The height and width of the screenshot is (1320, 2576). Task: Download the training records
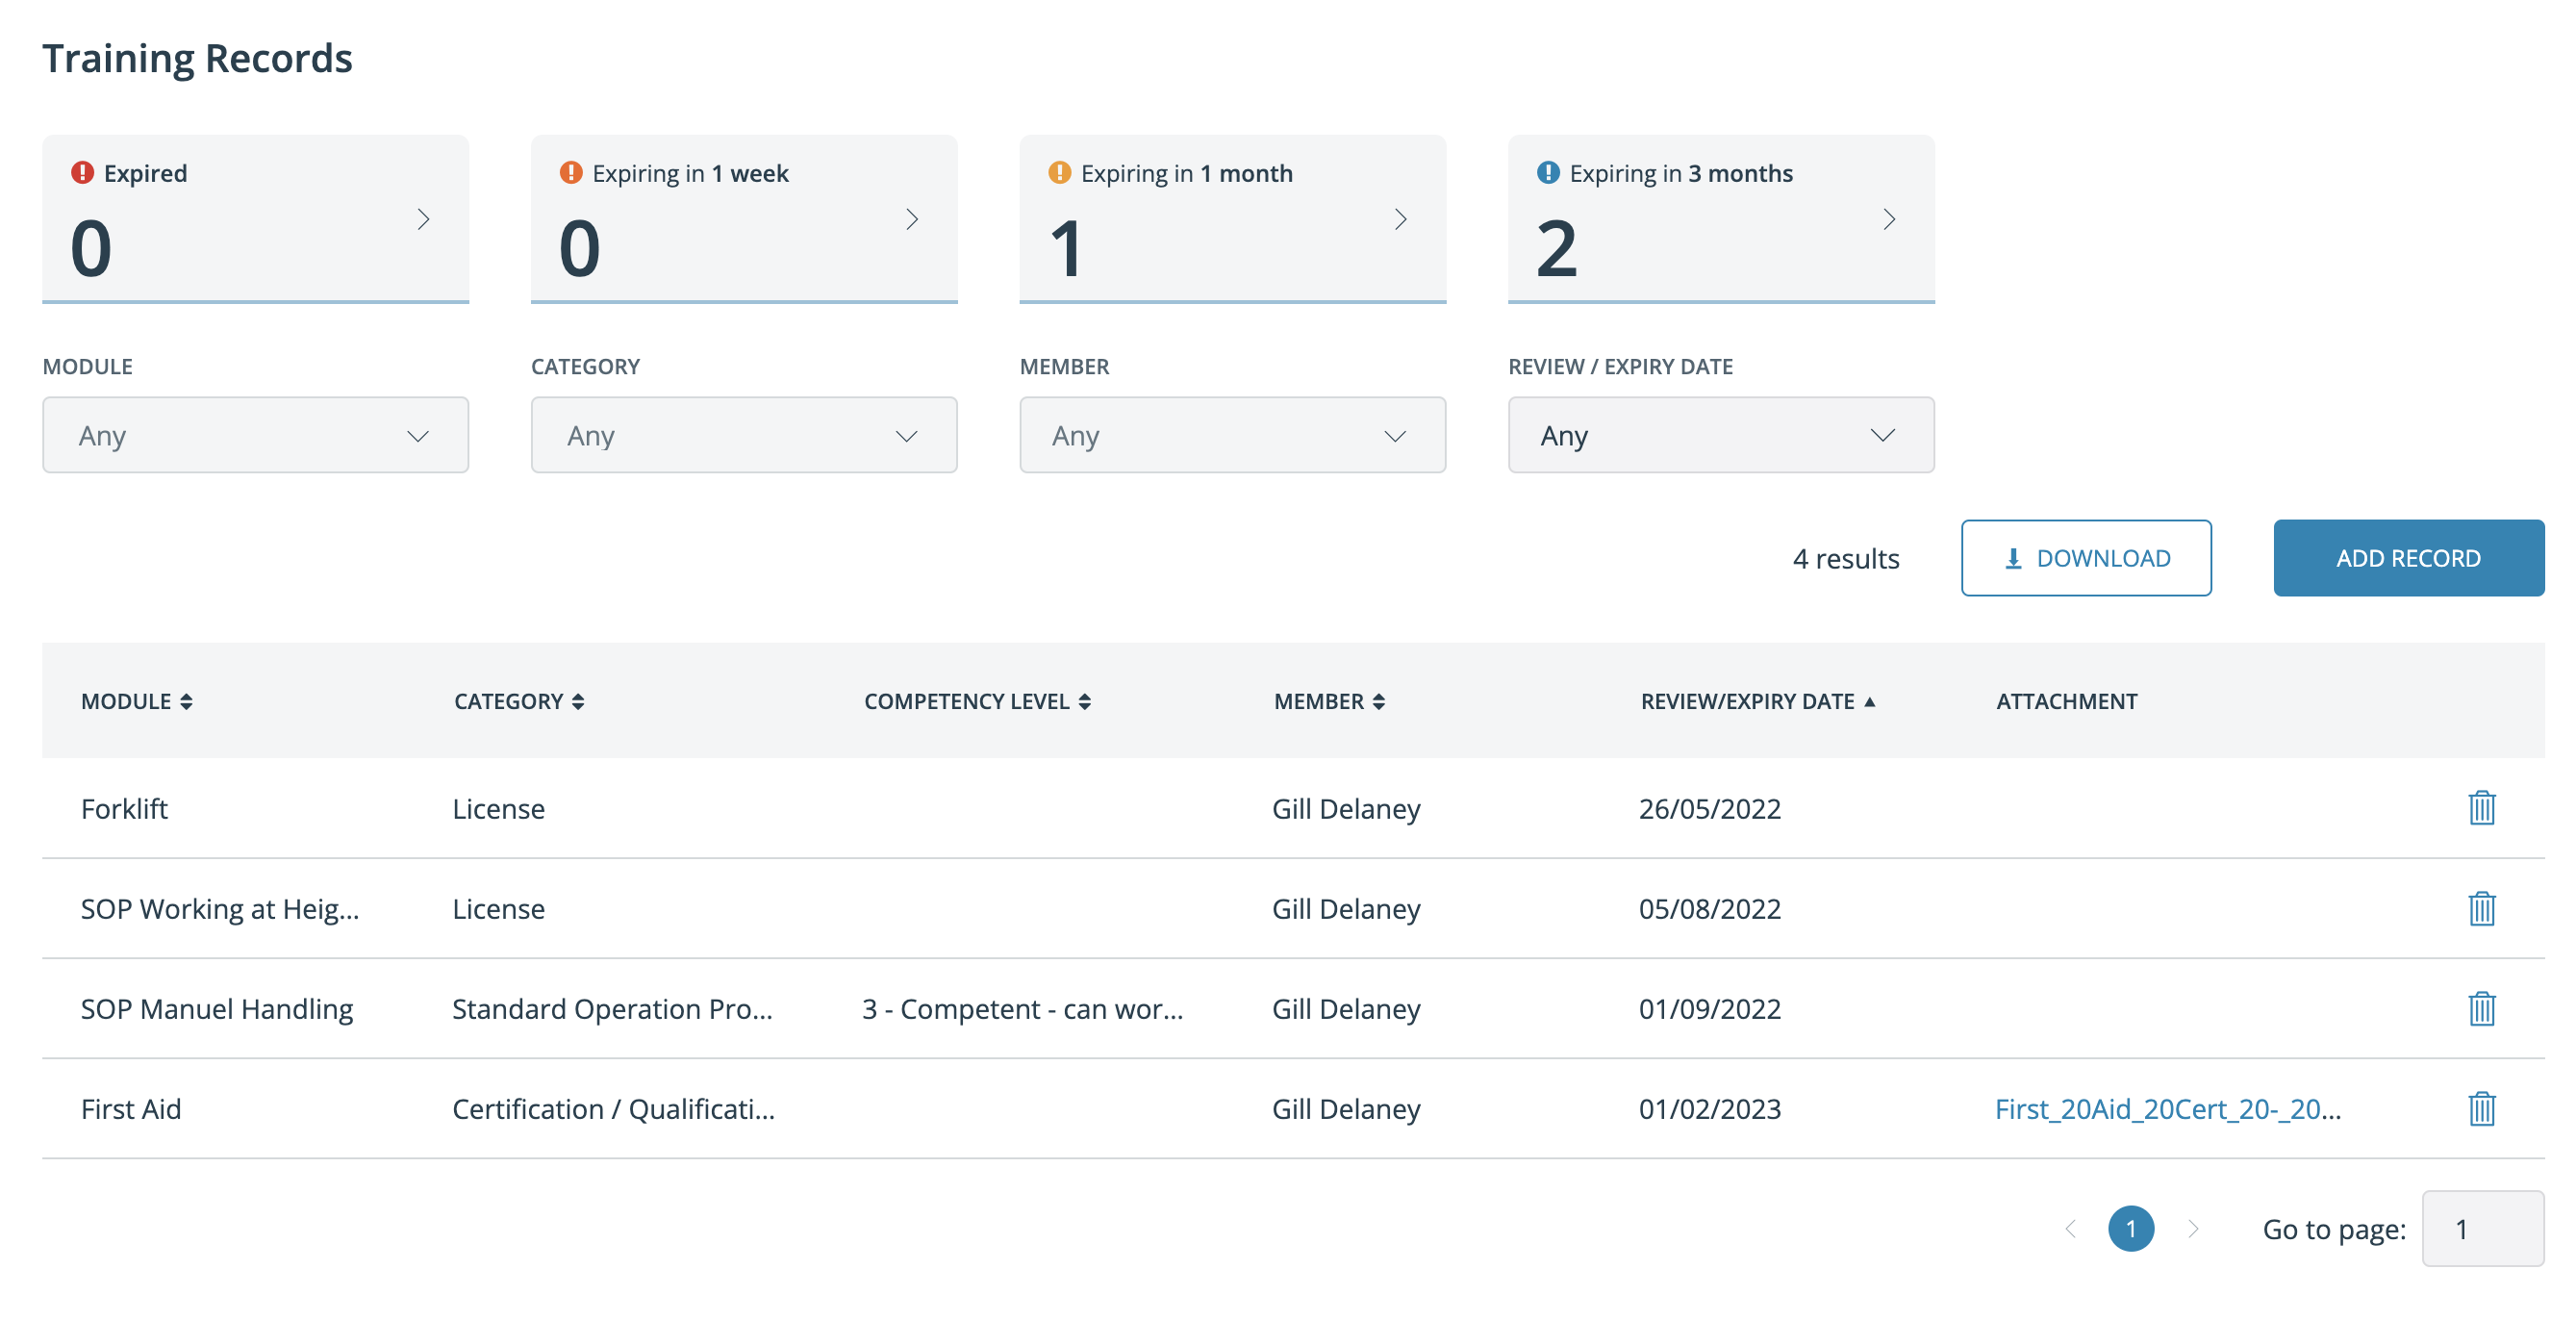point(2086,558)
